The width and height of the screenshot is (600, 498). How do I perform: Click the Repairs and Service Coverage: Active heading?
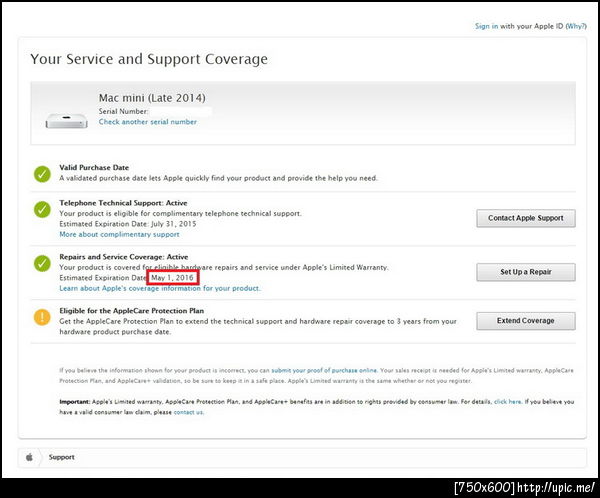point(124,257)
